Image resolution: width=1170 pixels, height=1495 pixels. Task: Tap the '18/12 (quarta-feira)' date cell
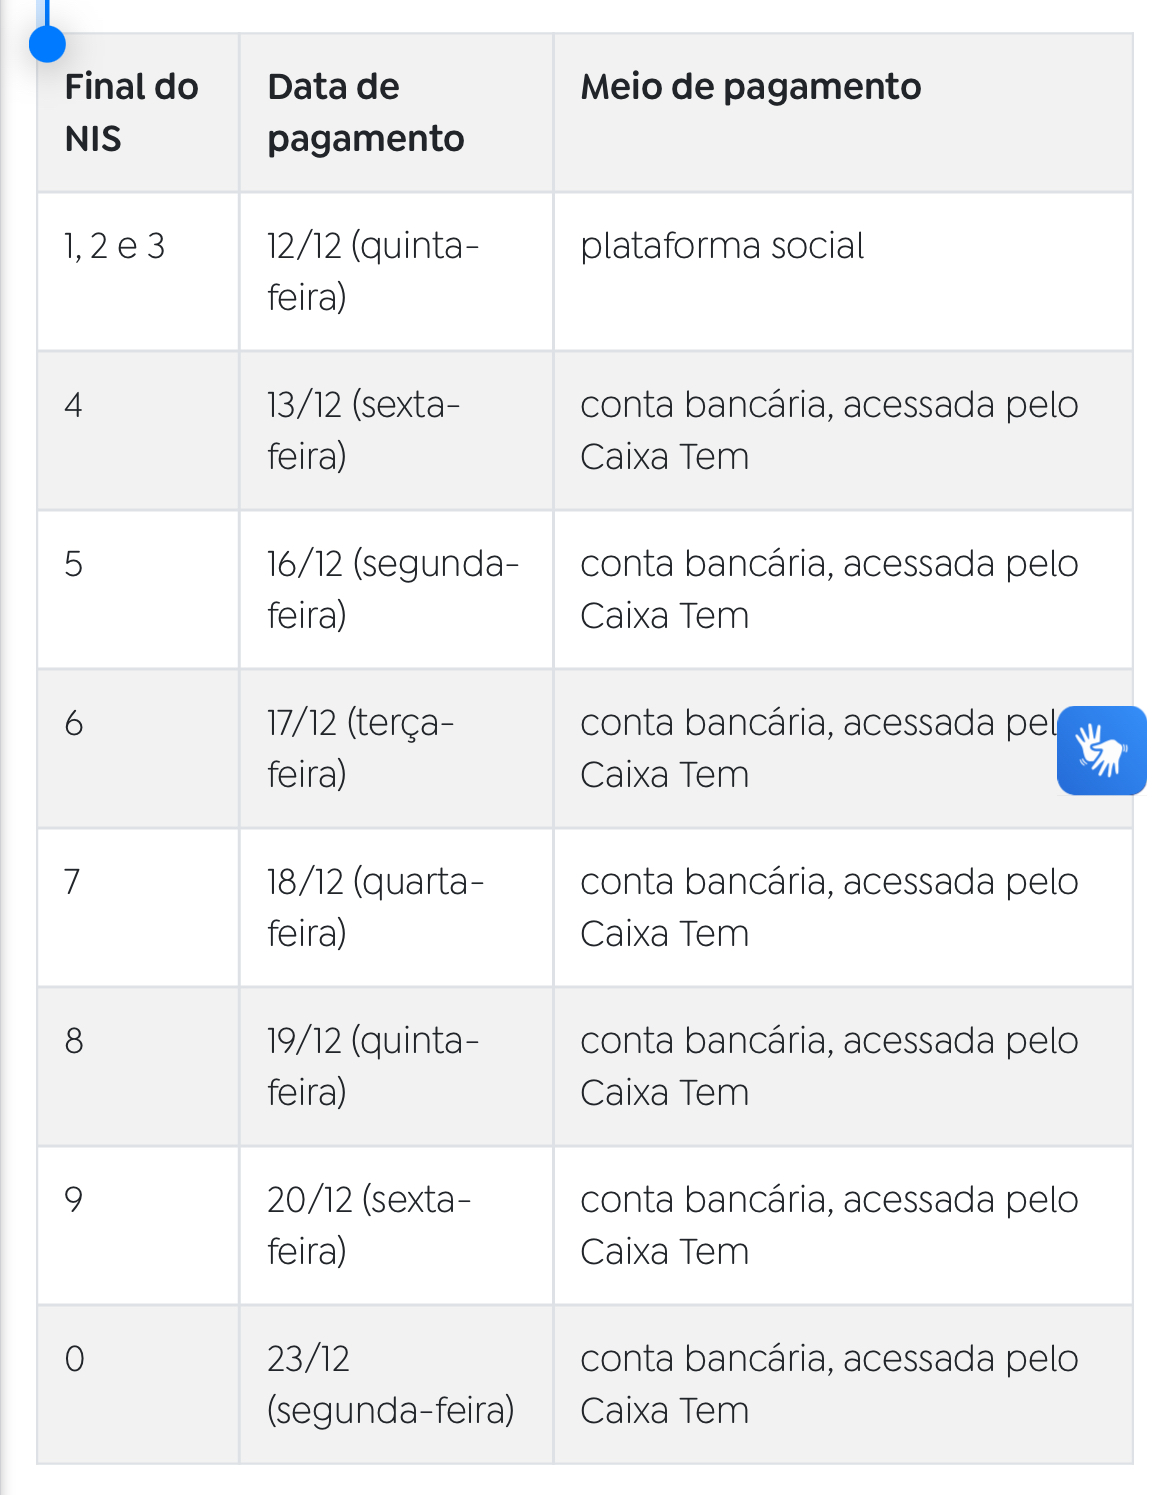pyautogui.click(x=396, y=907)
